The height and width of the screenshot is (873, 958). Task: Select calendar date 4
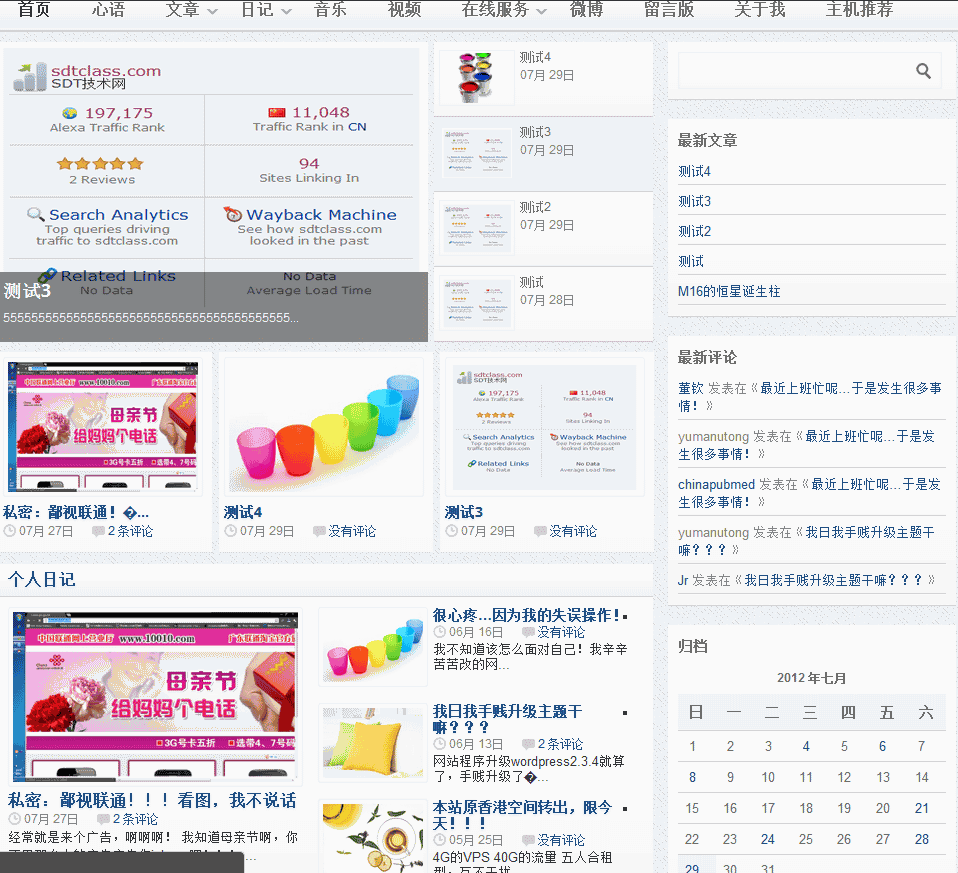click(x=806, y=747)
